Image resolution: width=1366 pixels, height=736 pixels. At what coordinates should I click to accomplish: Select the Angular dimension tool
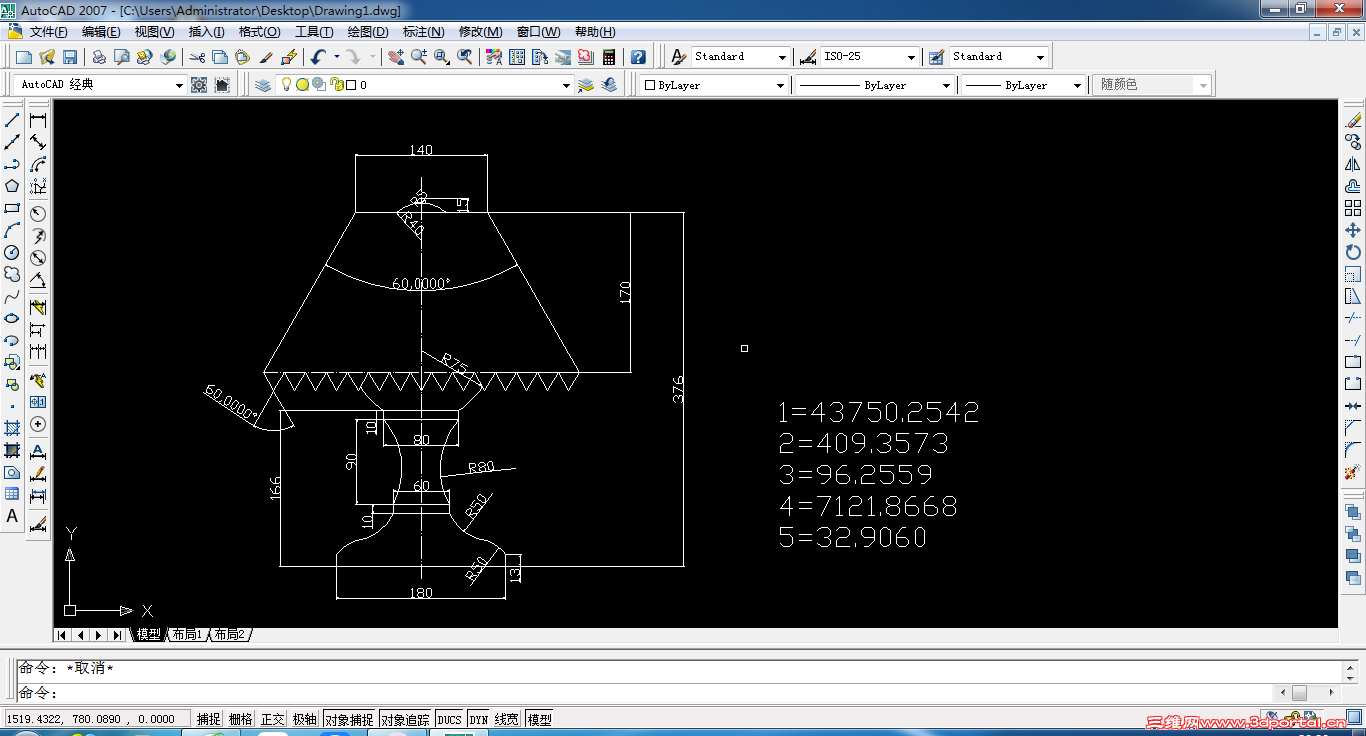click(x=38, y=281)
